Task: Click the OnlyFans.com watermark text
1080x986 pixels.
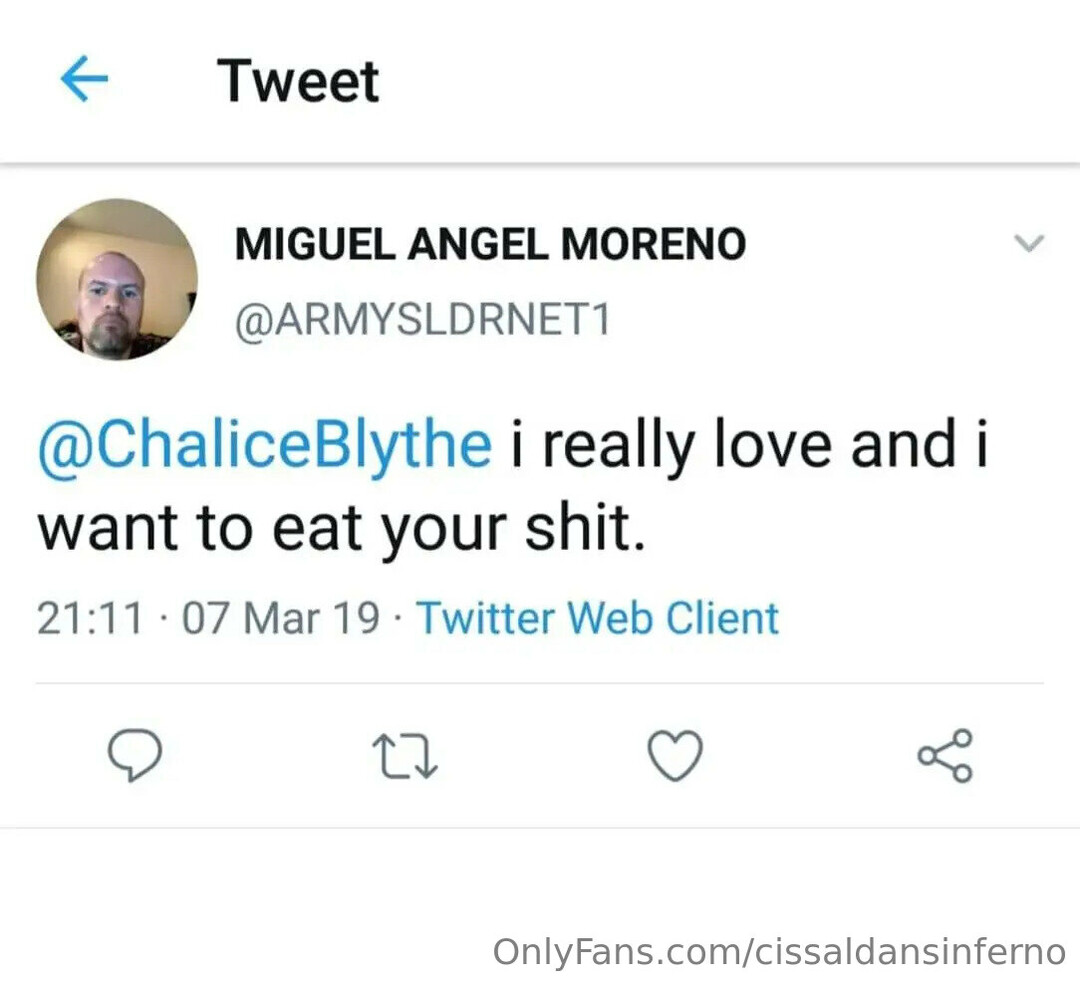Action: [x=614, y=951]
